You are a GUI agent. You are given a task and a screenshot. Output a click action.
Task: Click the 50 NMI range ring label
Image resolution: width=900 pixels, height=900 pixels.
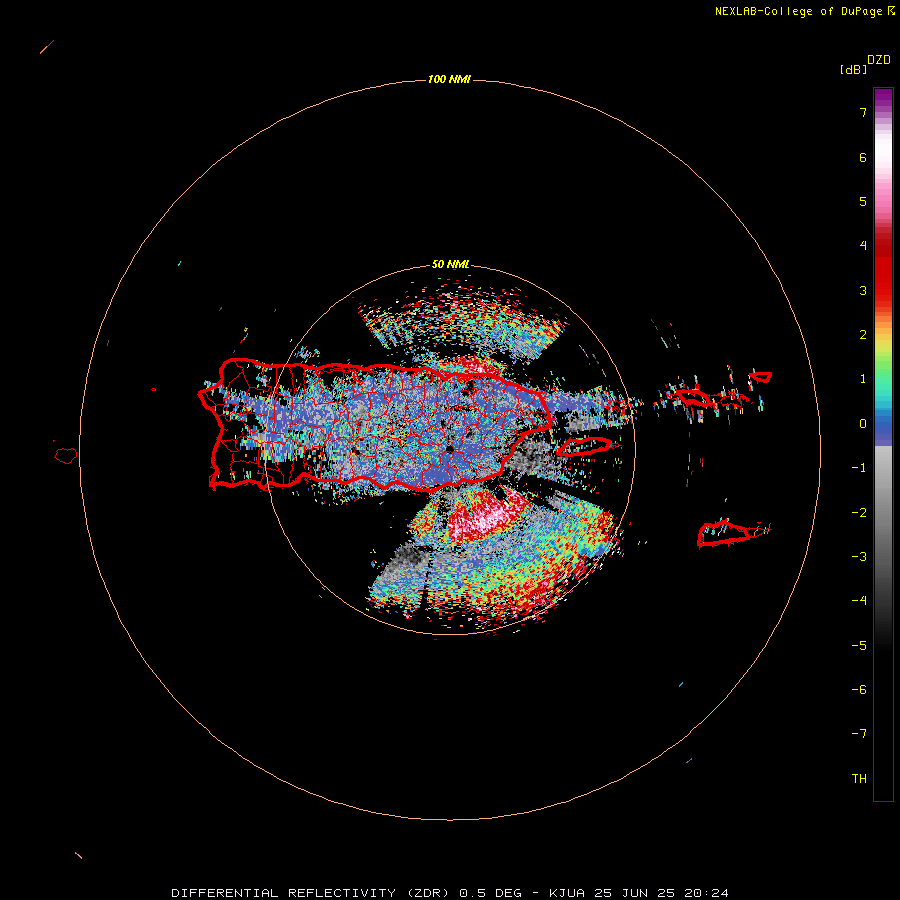coord(450,264)
